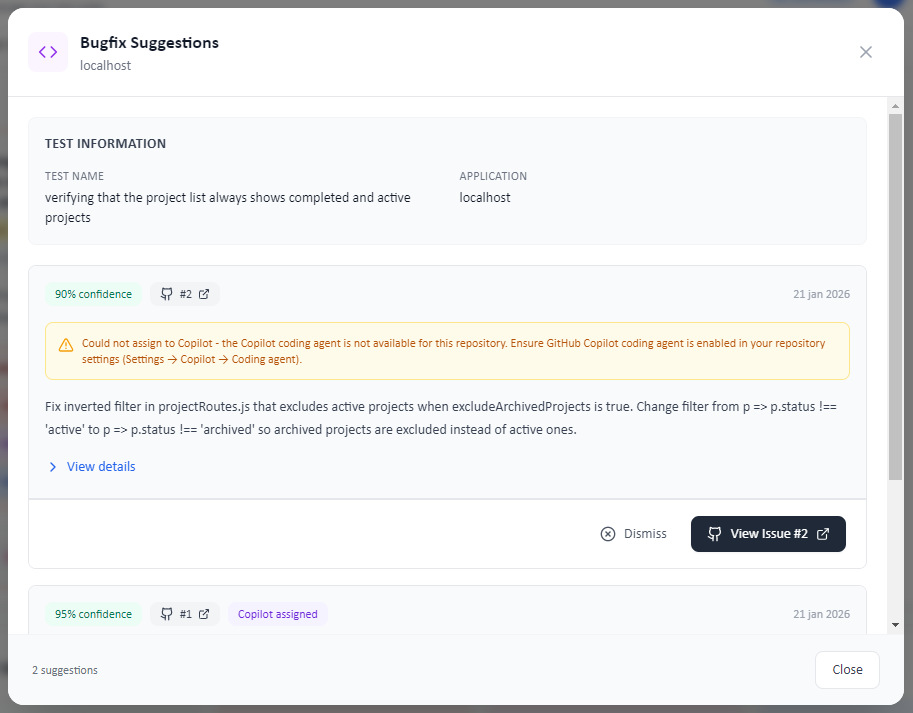The image size is (913, 713).
Task: Click the GitHub icon on View Issue #2
Action: click(714, 534)
